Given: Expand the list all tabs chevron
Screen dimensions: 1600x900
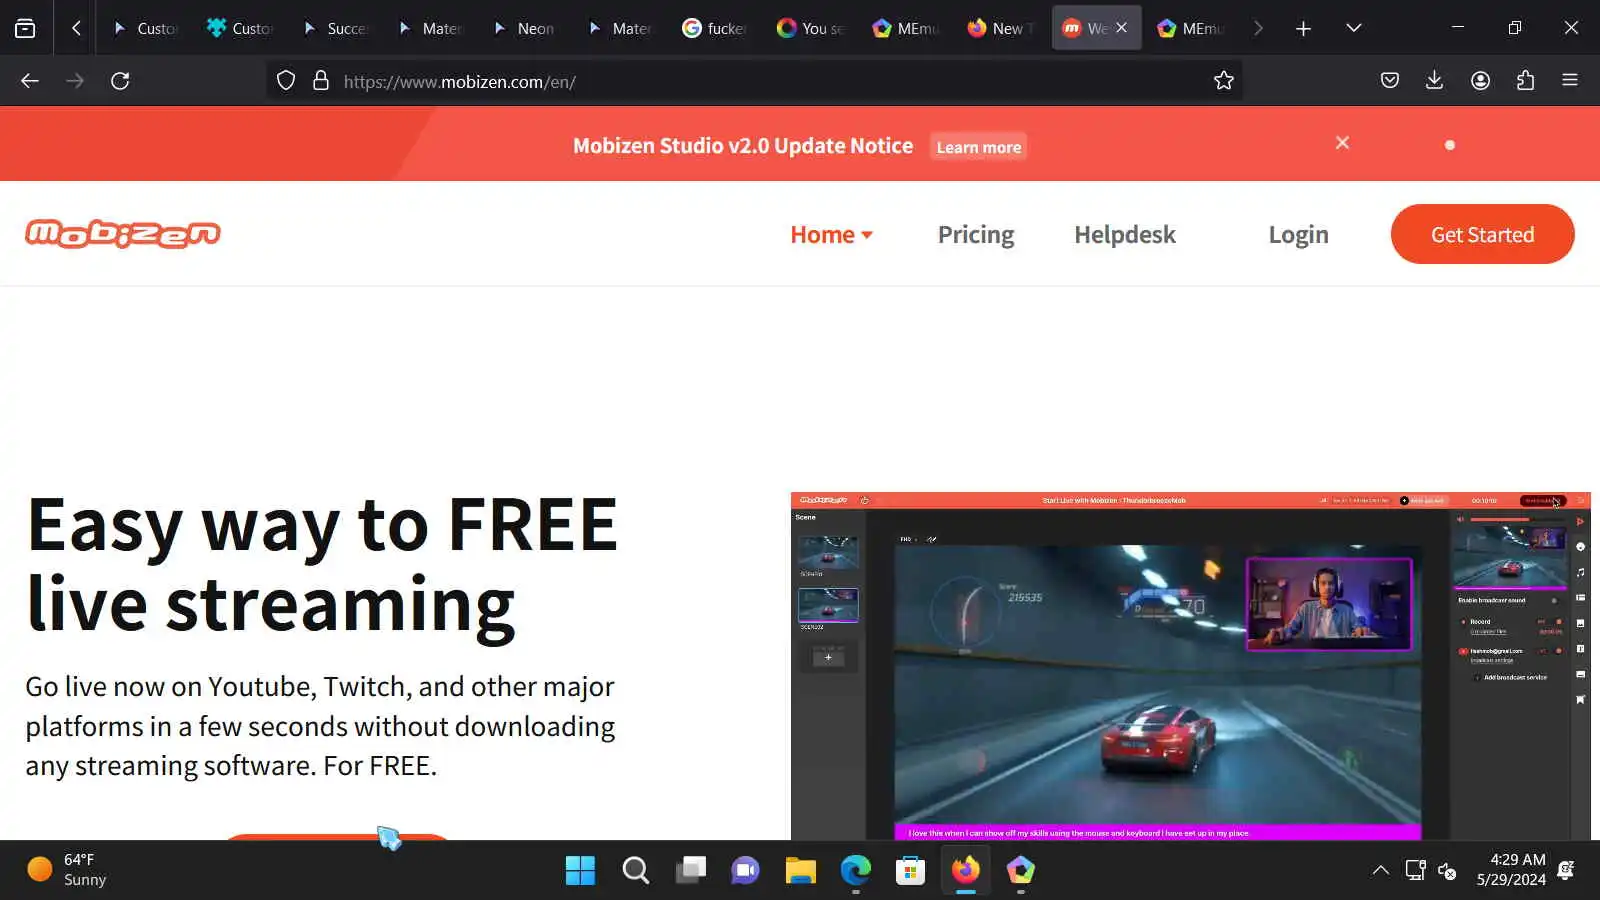Looking at the screenshot, I should pyautogui.click(x=1354, y=28).
